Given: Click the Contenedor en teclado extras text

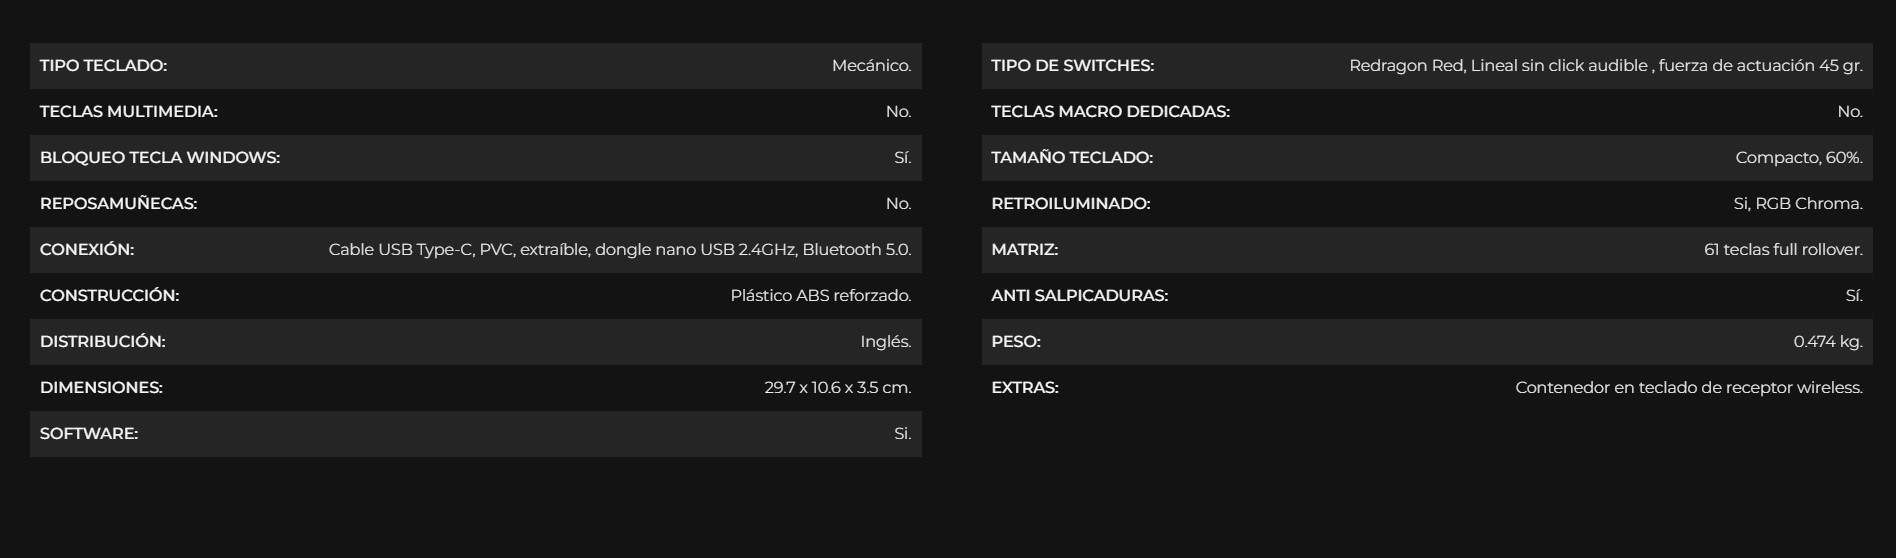Looking at the screenshot, I should (1688, 388).
